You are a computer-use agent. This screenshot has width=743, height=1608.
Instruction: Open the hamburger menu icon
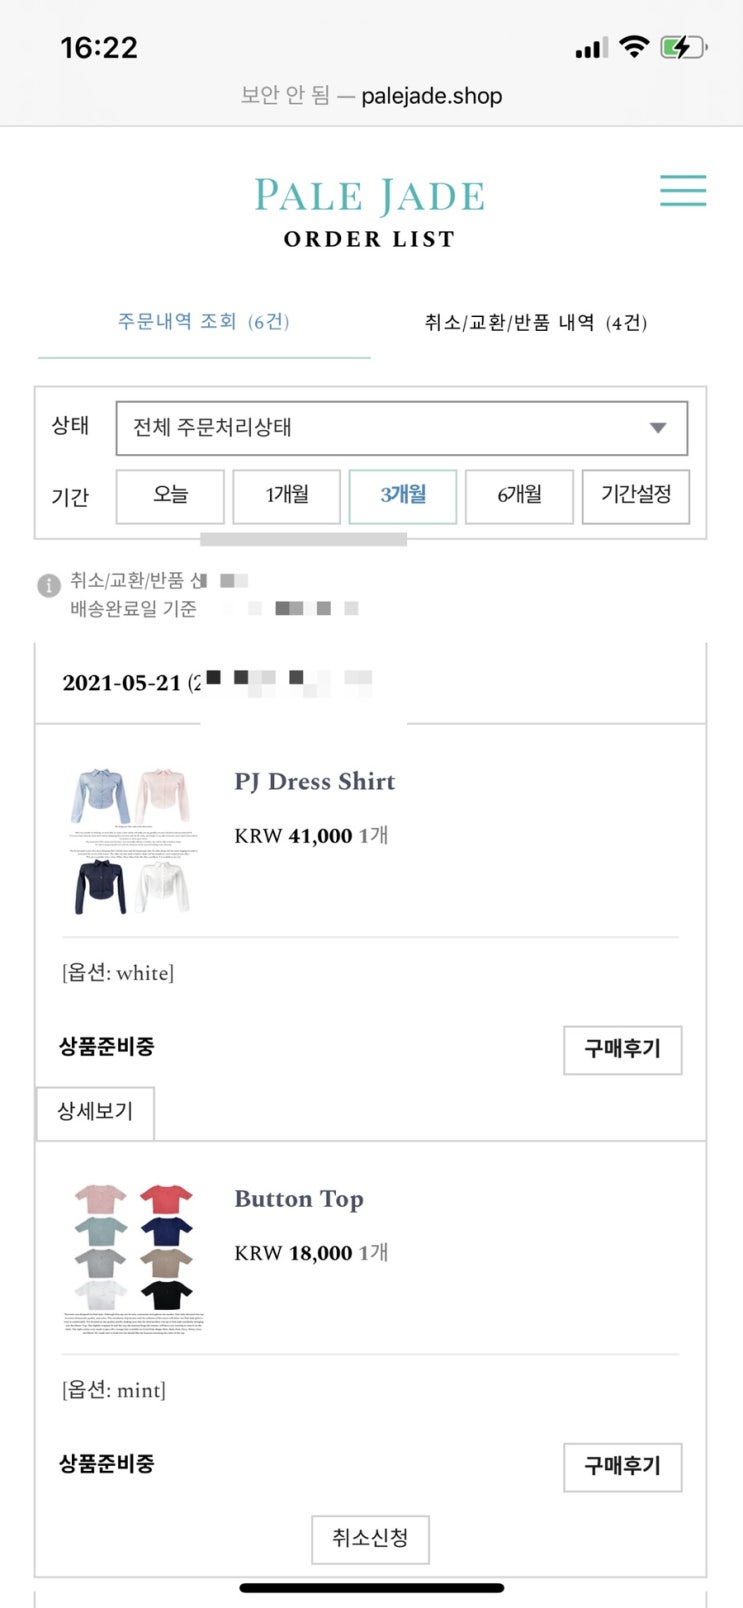click(x=683, y=191)
